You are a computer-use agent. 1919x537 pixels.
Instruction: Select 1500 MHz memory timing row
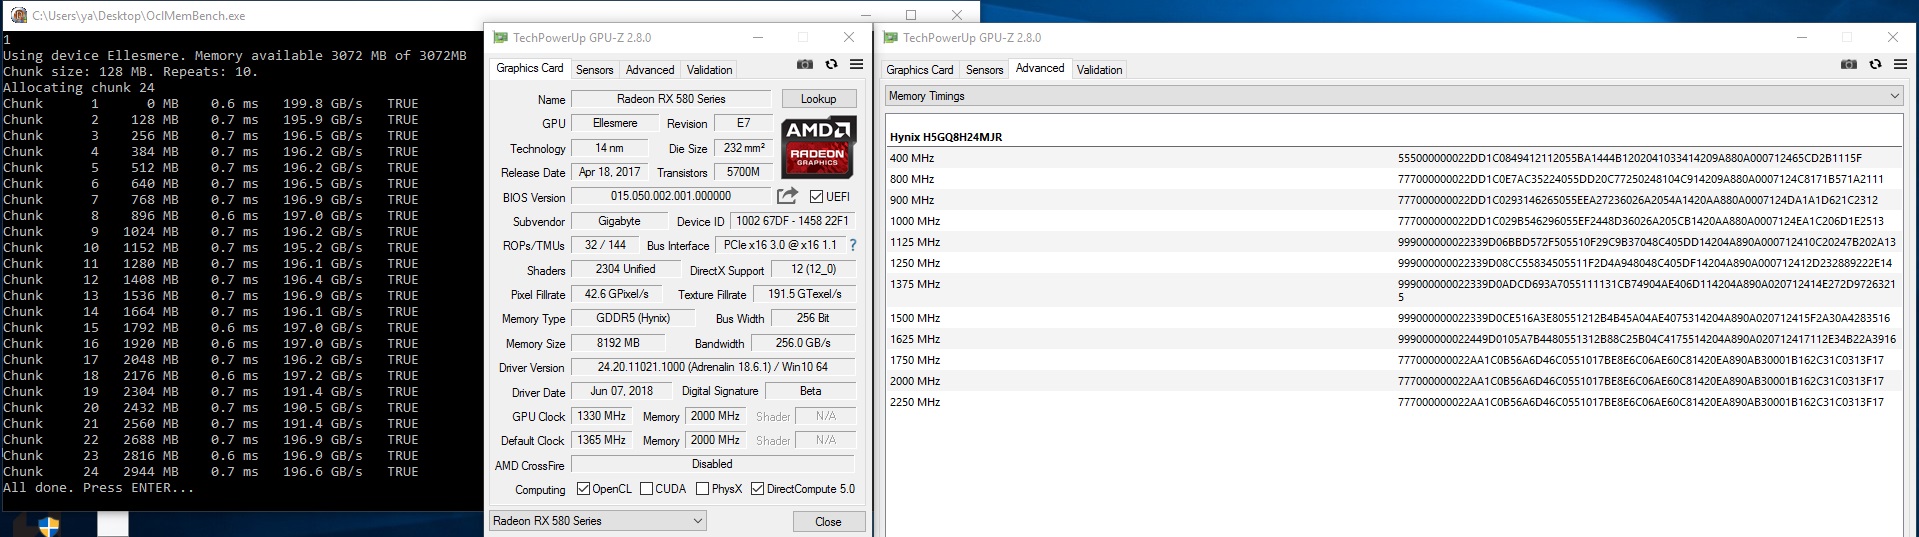1394,318
